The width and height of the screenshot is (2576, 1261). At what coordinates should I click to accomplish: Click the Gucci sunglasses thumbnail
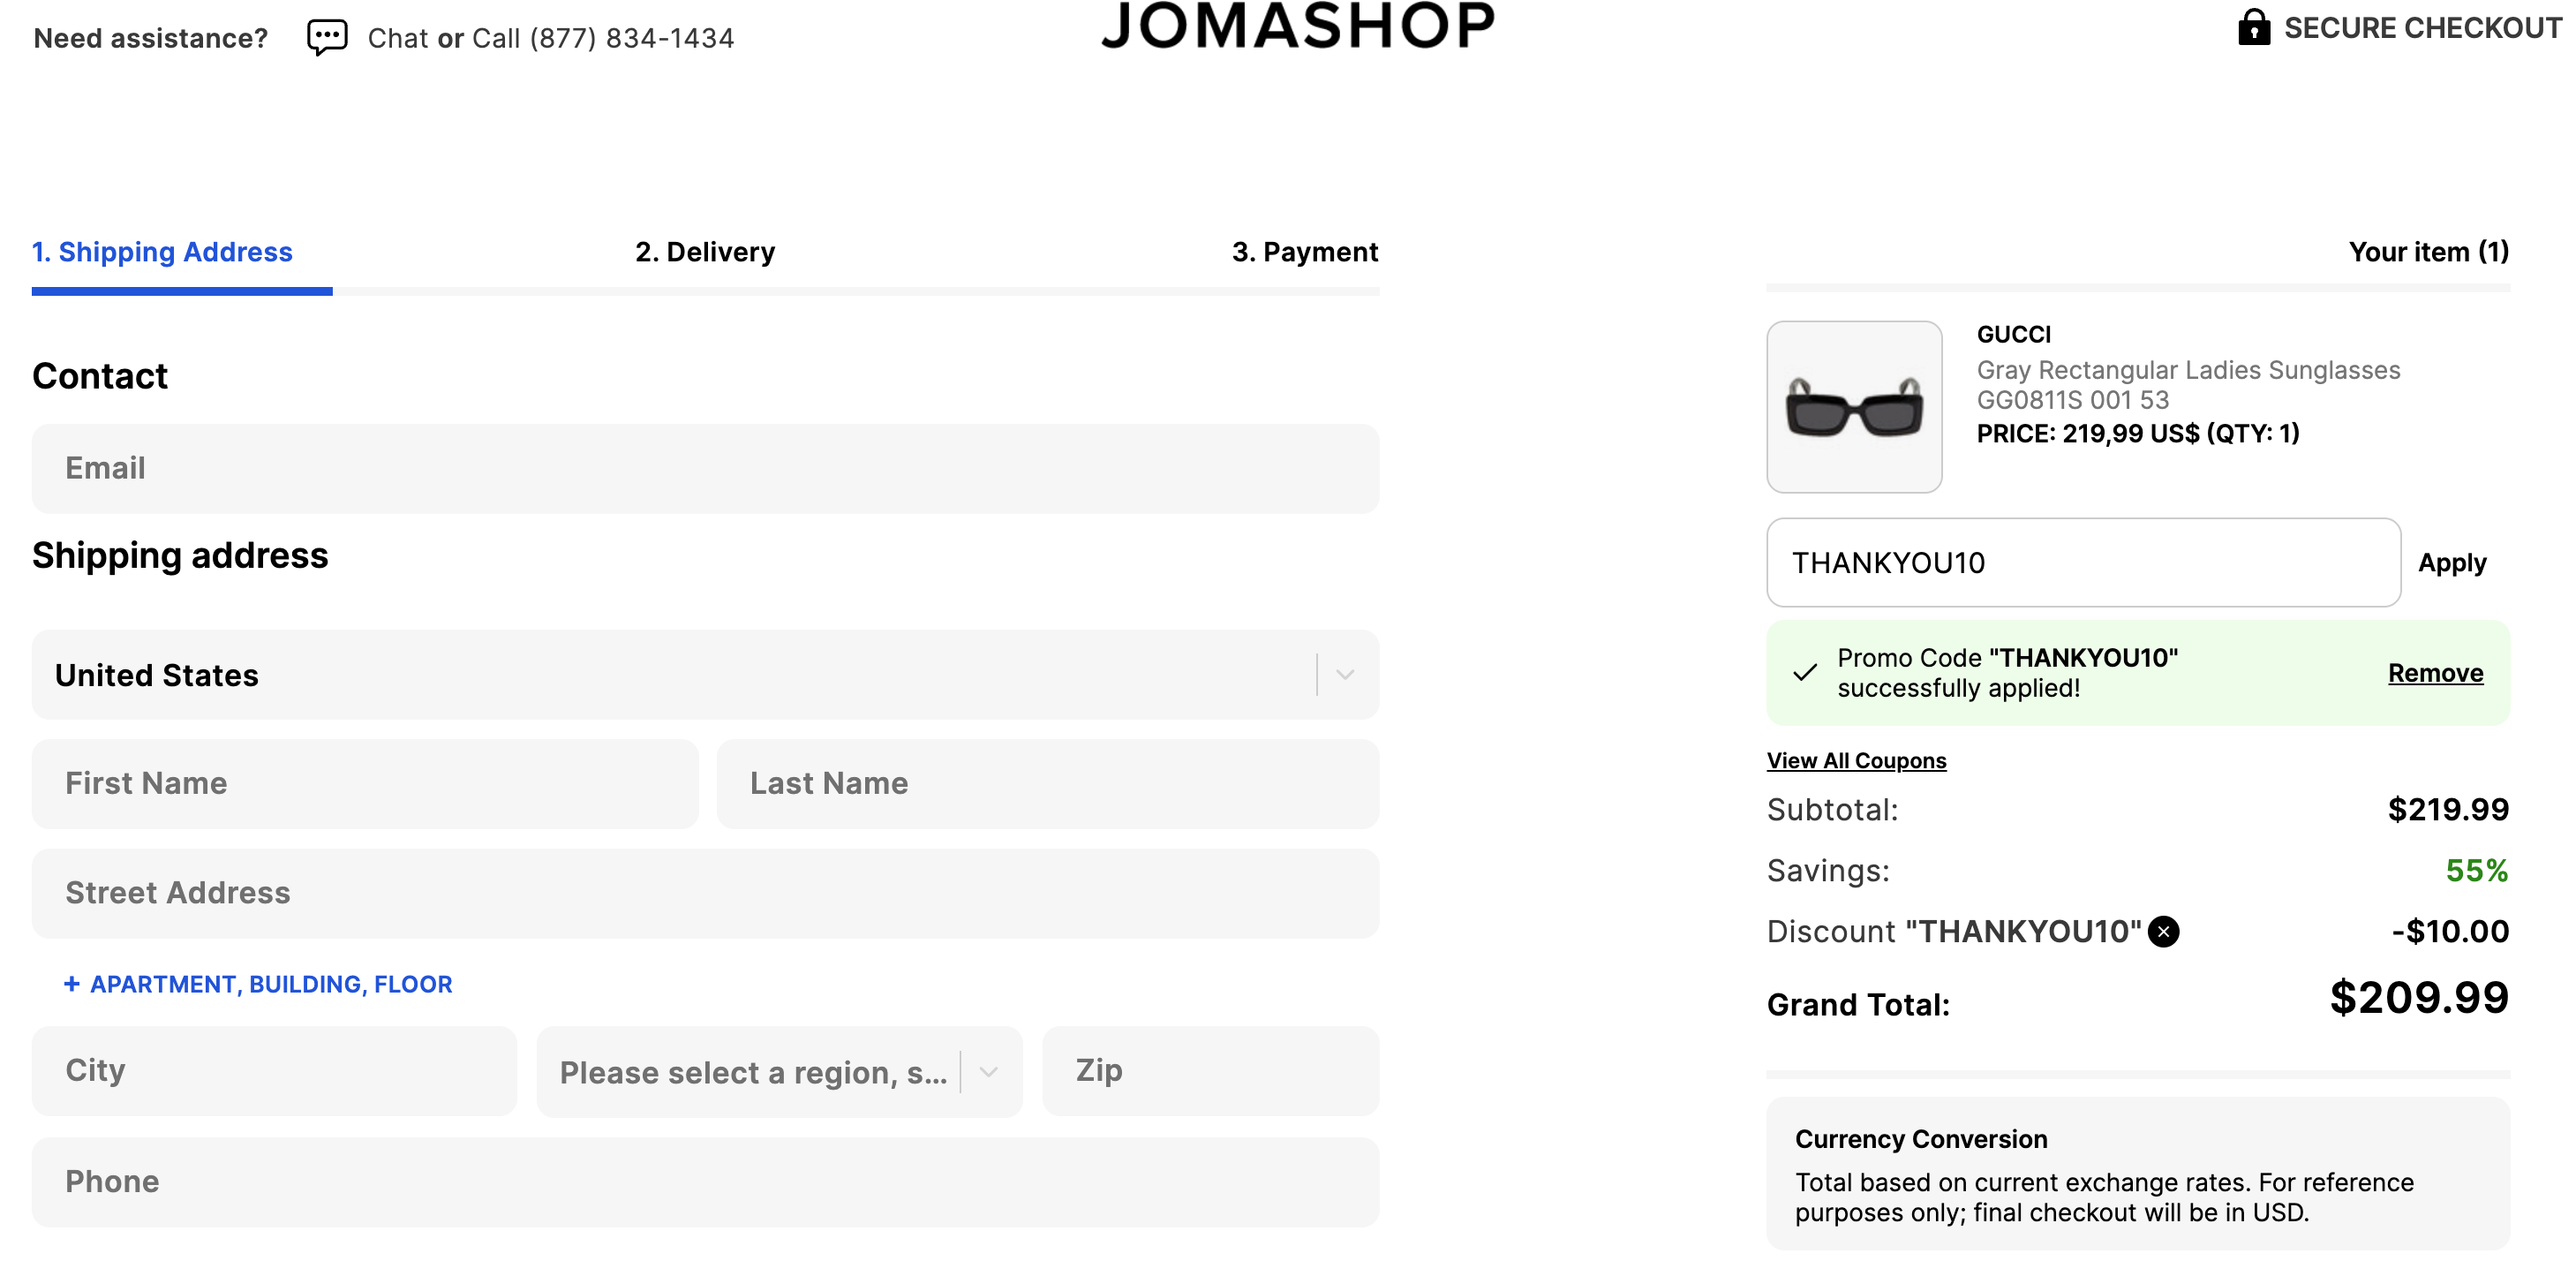click(x=1854, y=407)
